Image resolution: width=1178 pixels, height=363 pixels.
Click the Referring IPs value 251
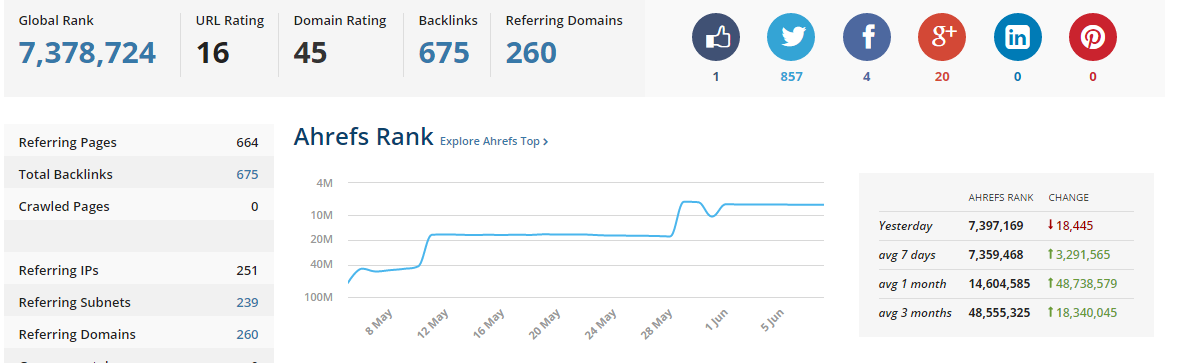pos(247,271)
